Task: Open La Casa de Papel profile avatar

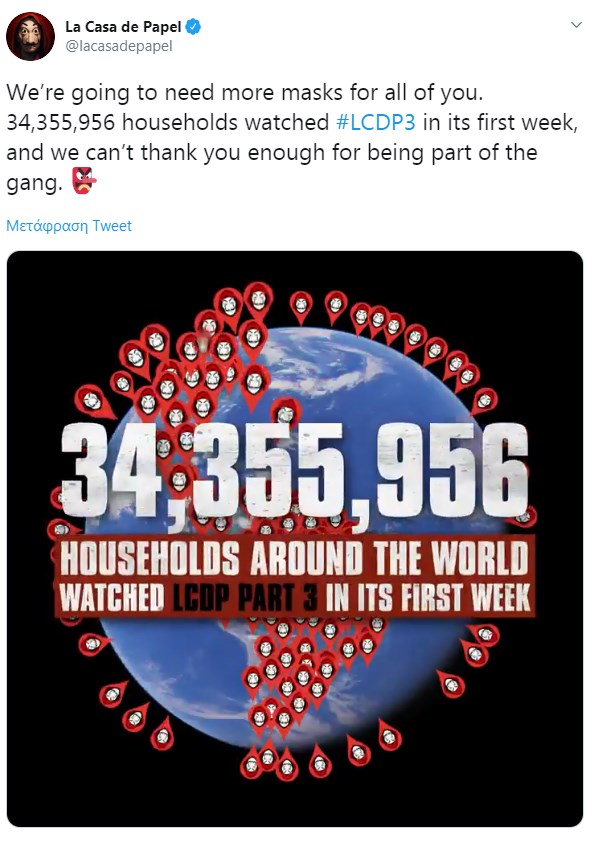Action: [30, 36]
